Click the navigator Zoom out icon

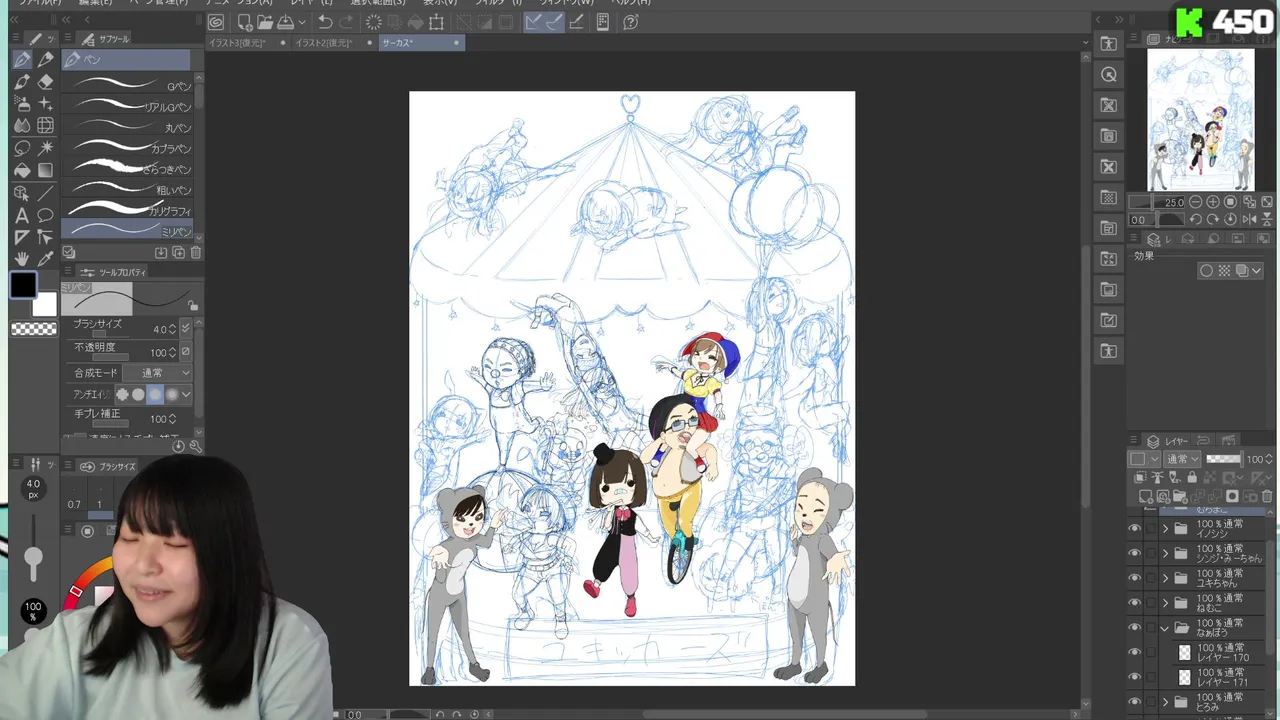pyautogui.click(x=1195, y=202)
